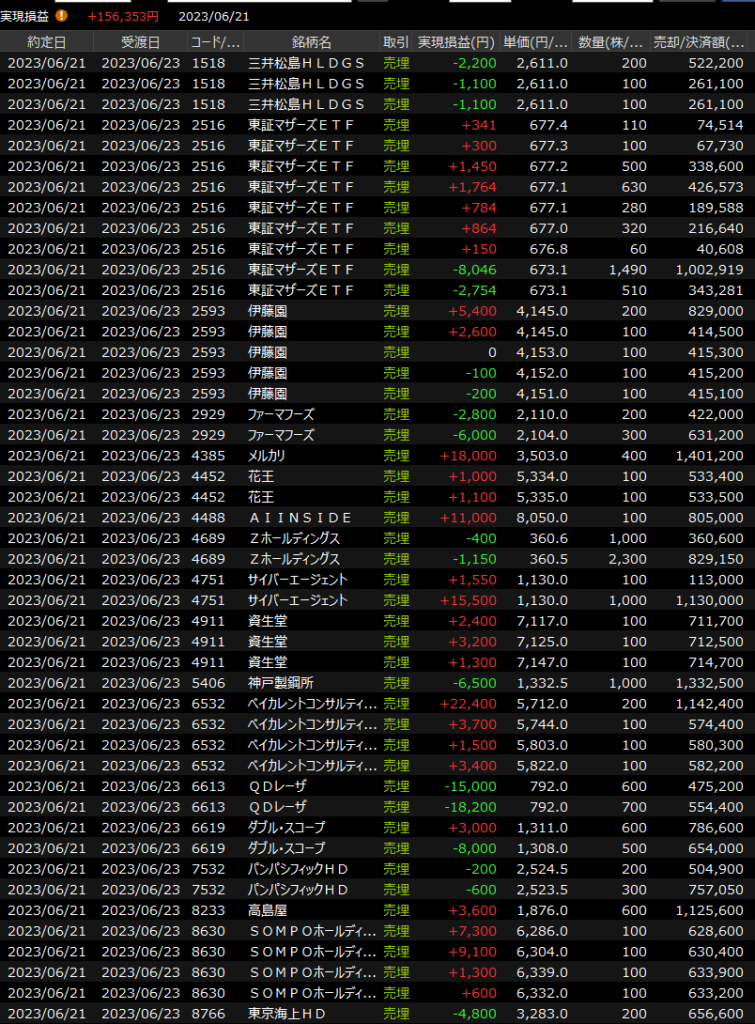Sort by the 約定日 column header
The height and width of the screenshot is (1024, 755).
tap(47, 42)
